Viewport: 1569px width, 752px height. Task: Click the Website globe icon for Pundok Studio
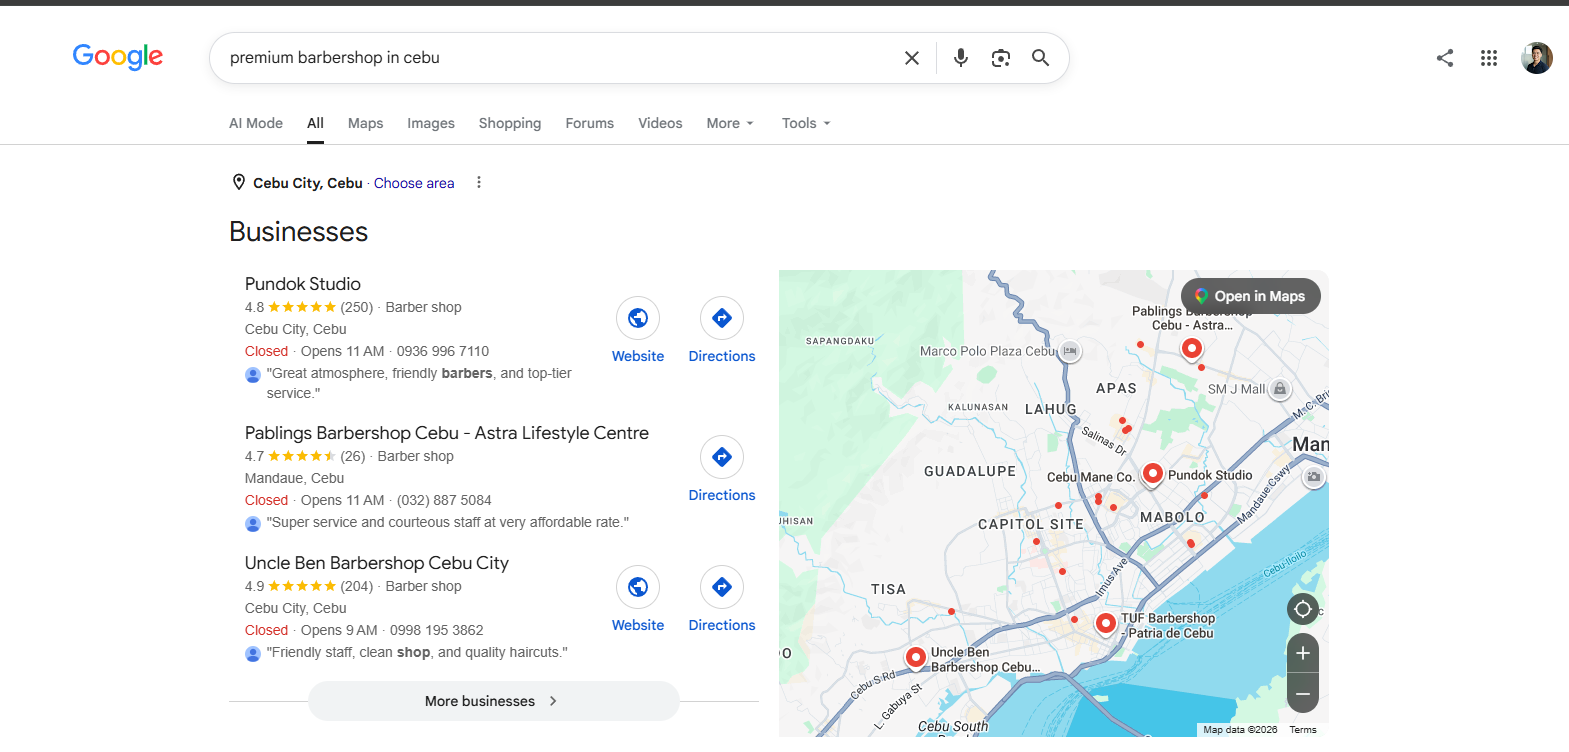coord(638,318)
